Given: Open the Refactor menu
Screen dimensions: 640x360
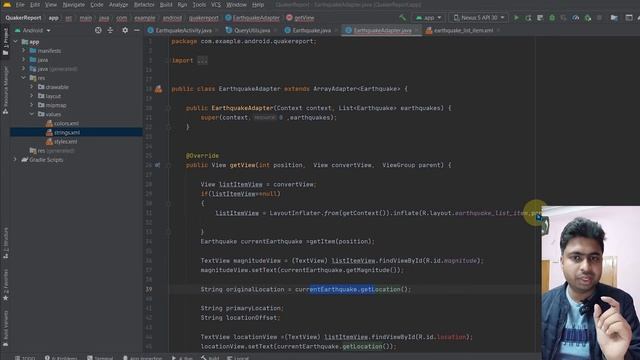Looking at the screenshot, I should 144,5.
